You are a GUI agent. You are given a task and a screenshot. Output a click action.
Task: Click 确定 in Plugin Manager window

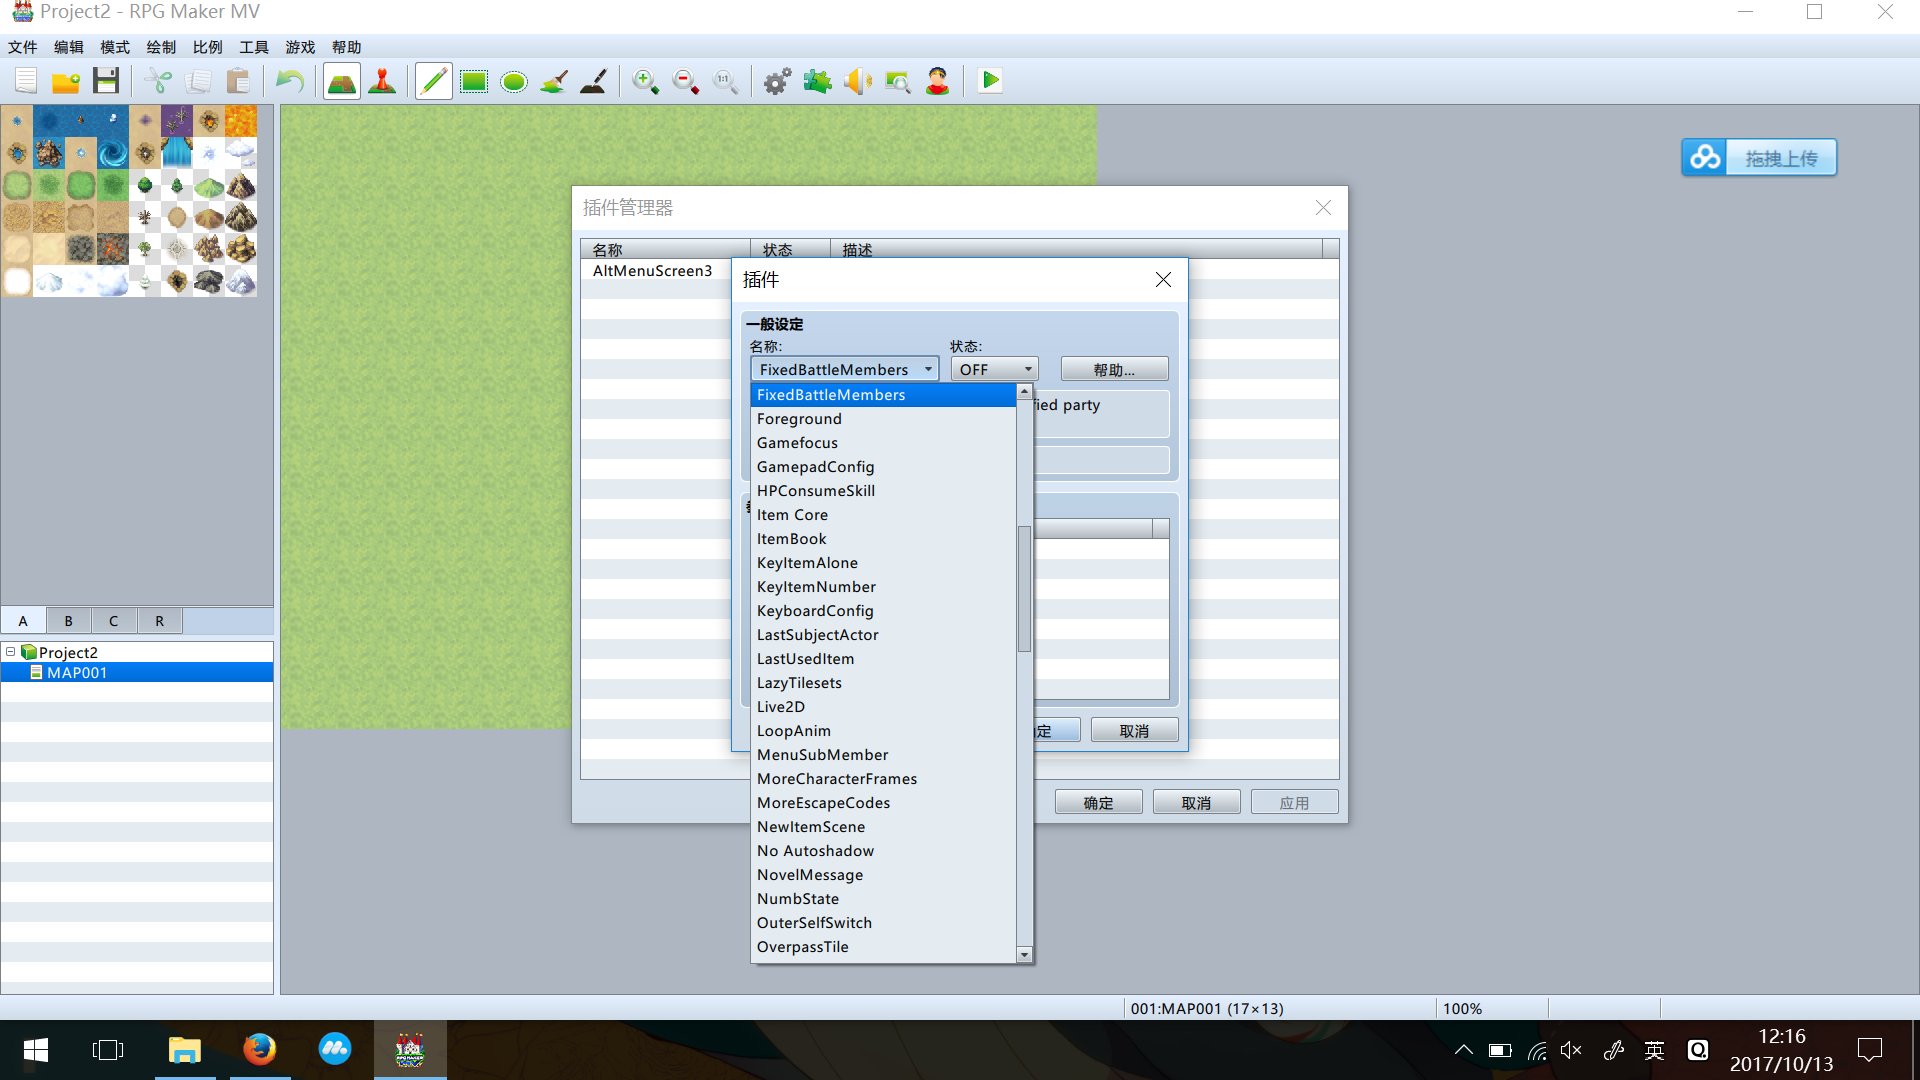coord(1098,803)
